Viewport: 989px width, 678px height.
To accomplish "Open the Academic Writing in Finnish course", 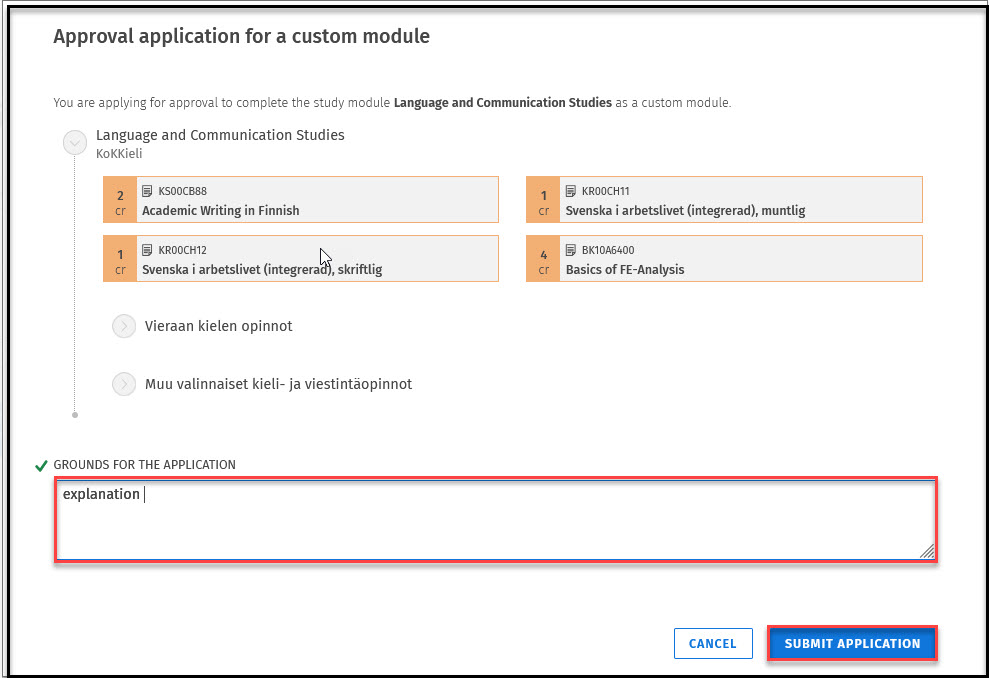I will (x=221, y=211).
